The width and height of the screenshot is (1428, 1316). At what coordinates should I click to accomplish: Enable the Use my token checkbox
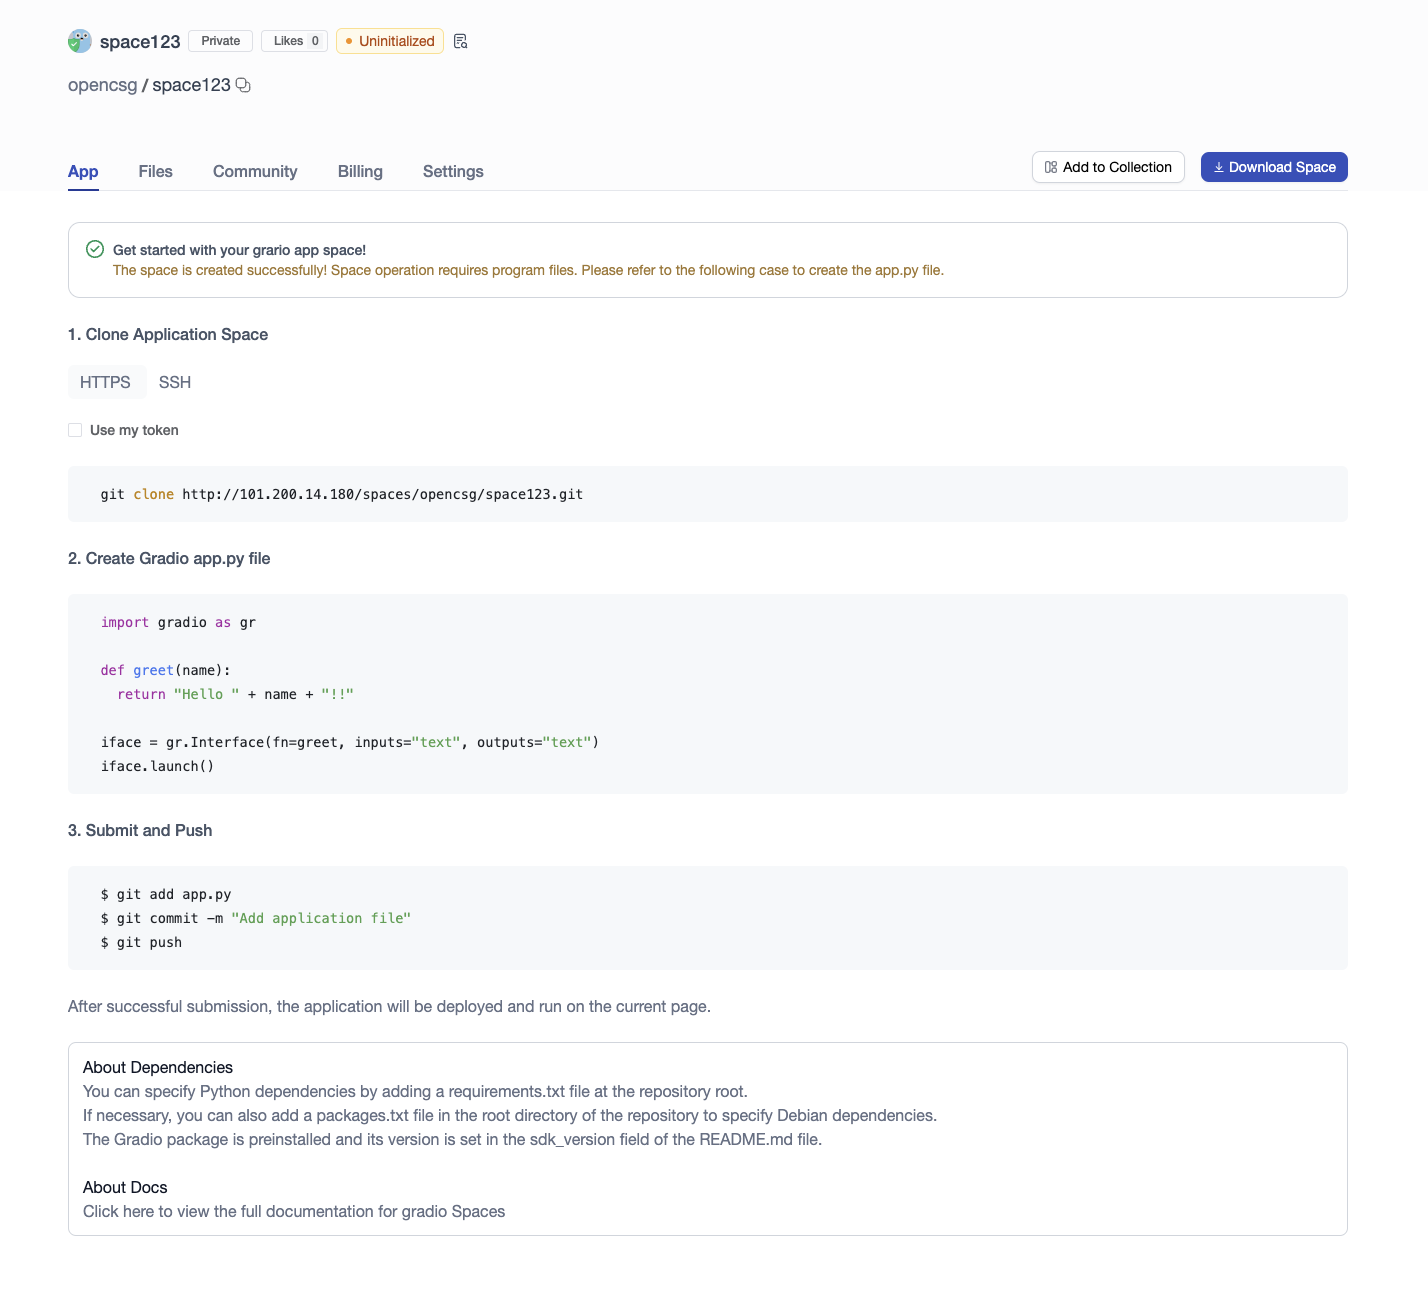(x=75, y=429)
